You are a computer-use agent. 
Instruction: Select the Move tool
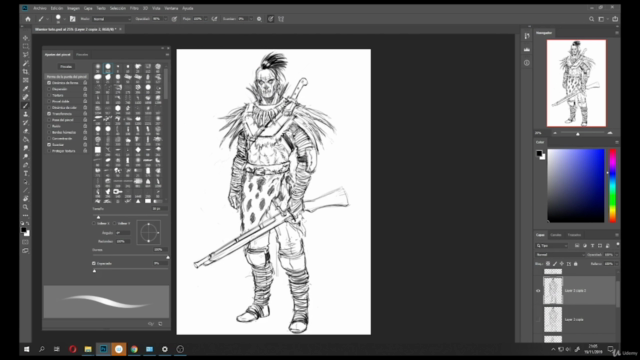25,38
